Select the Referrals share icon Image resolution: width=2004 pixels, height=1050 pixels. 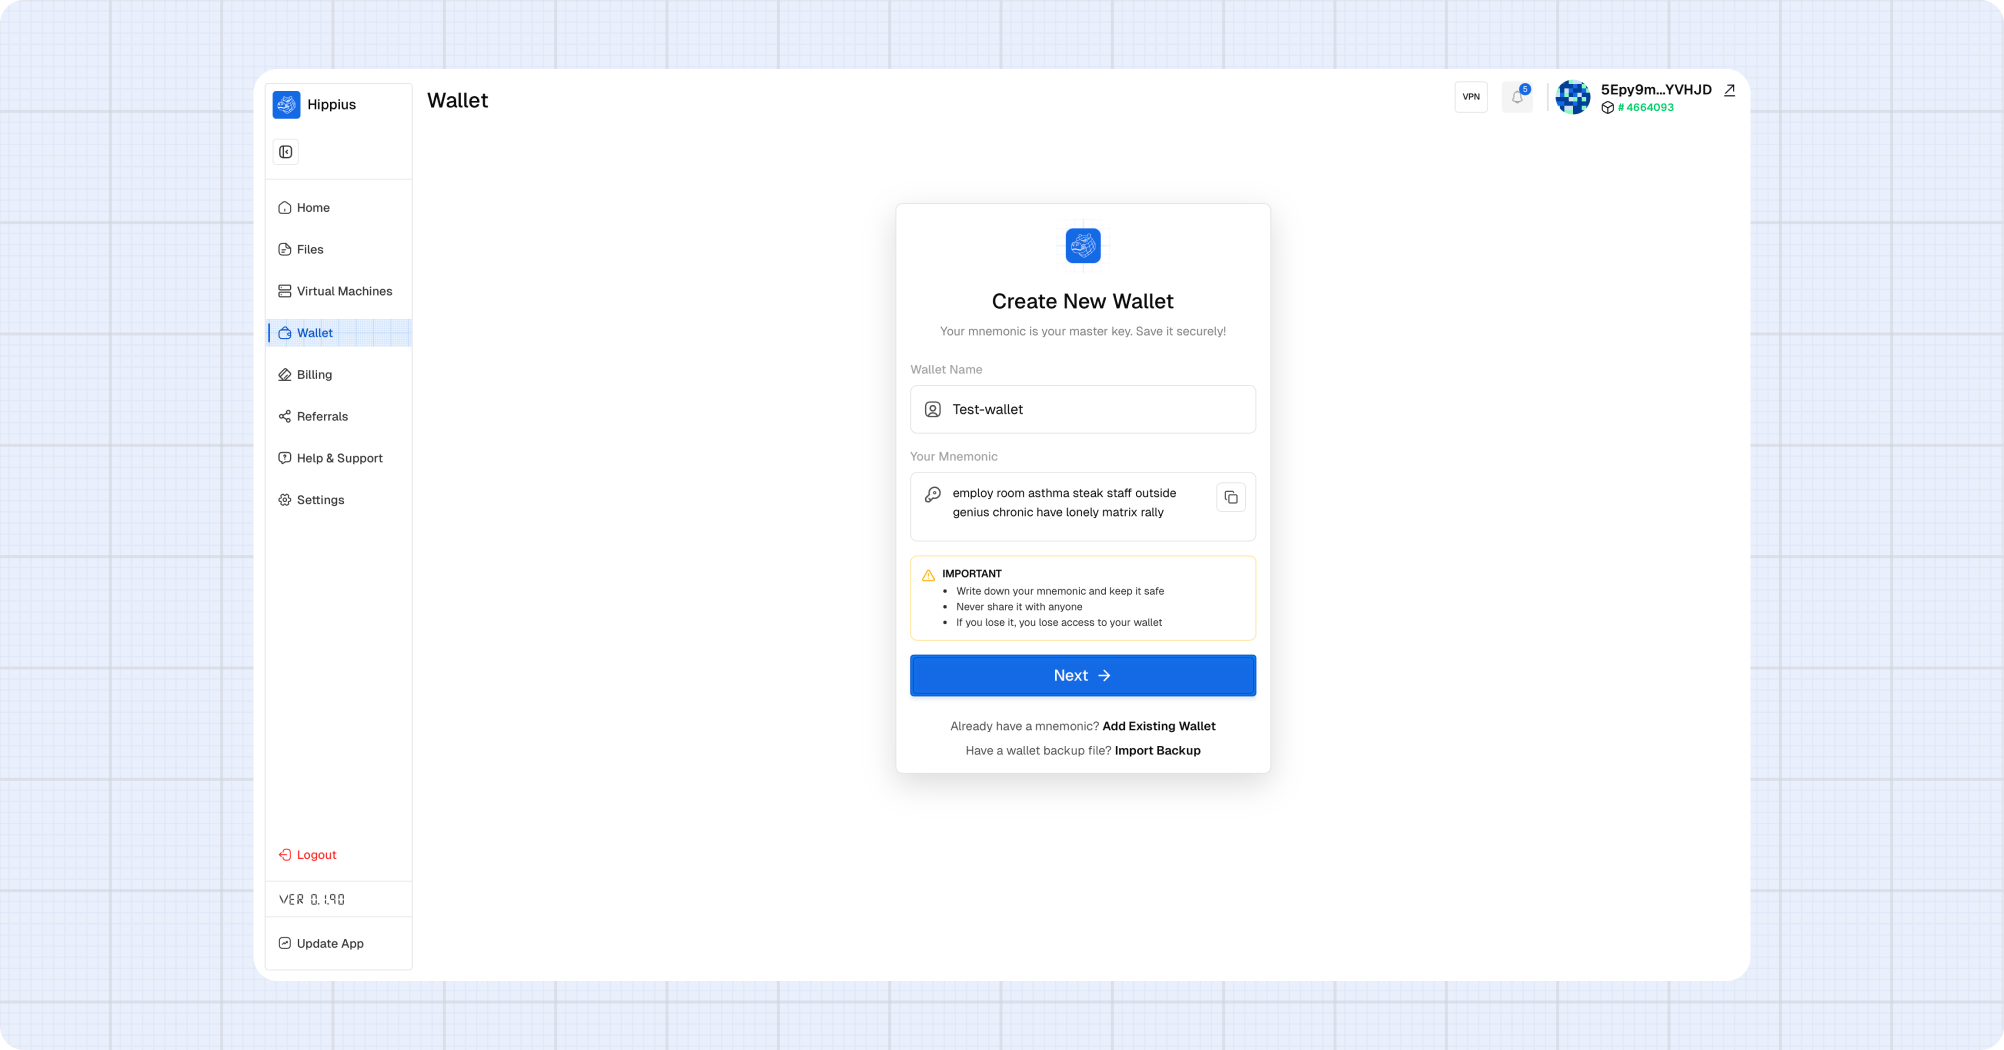pos(284,416)
